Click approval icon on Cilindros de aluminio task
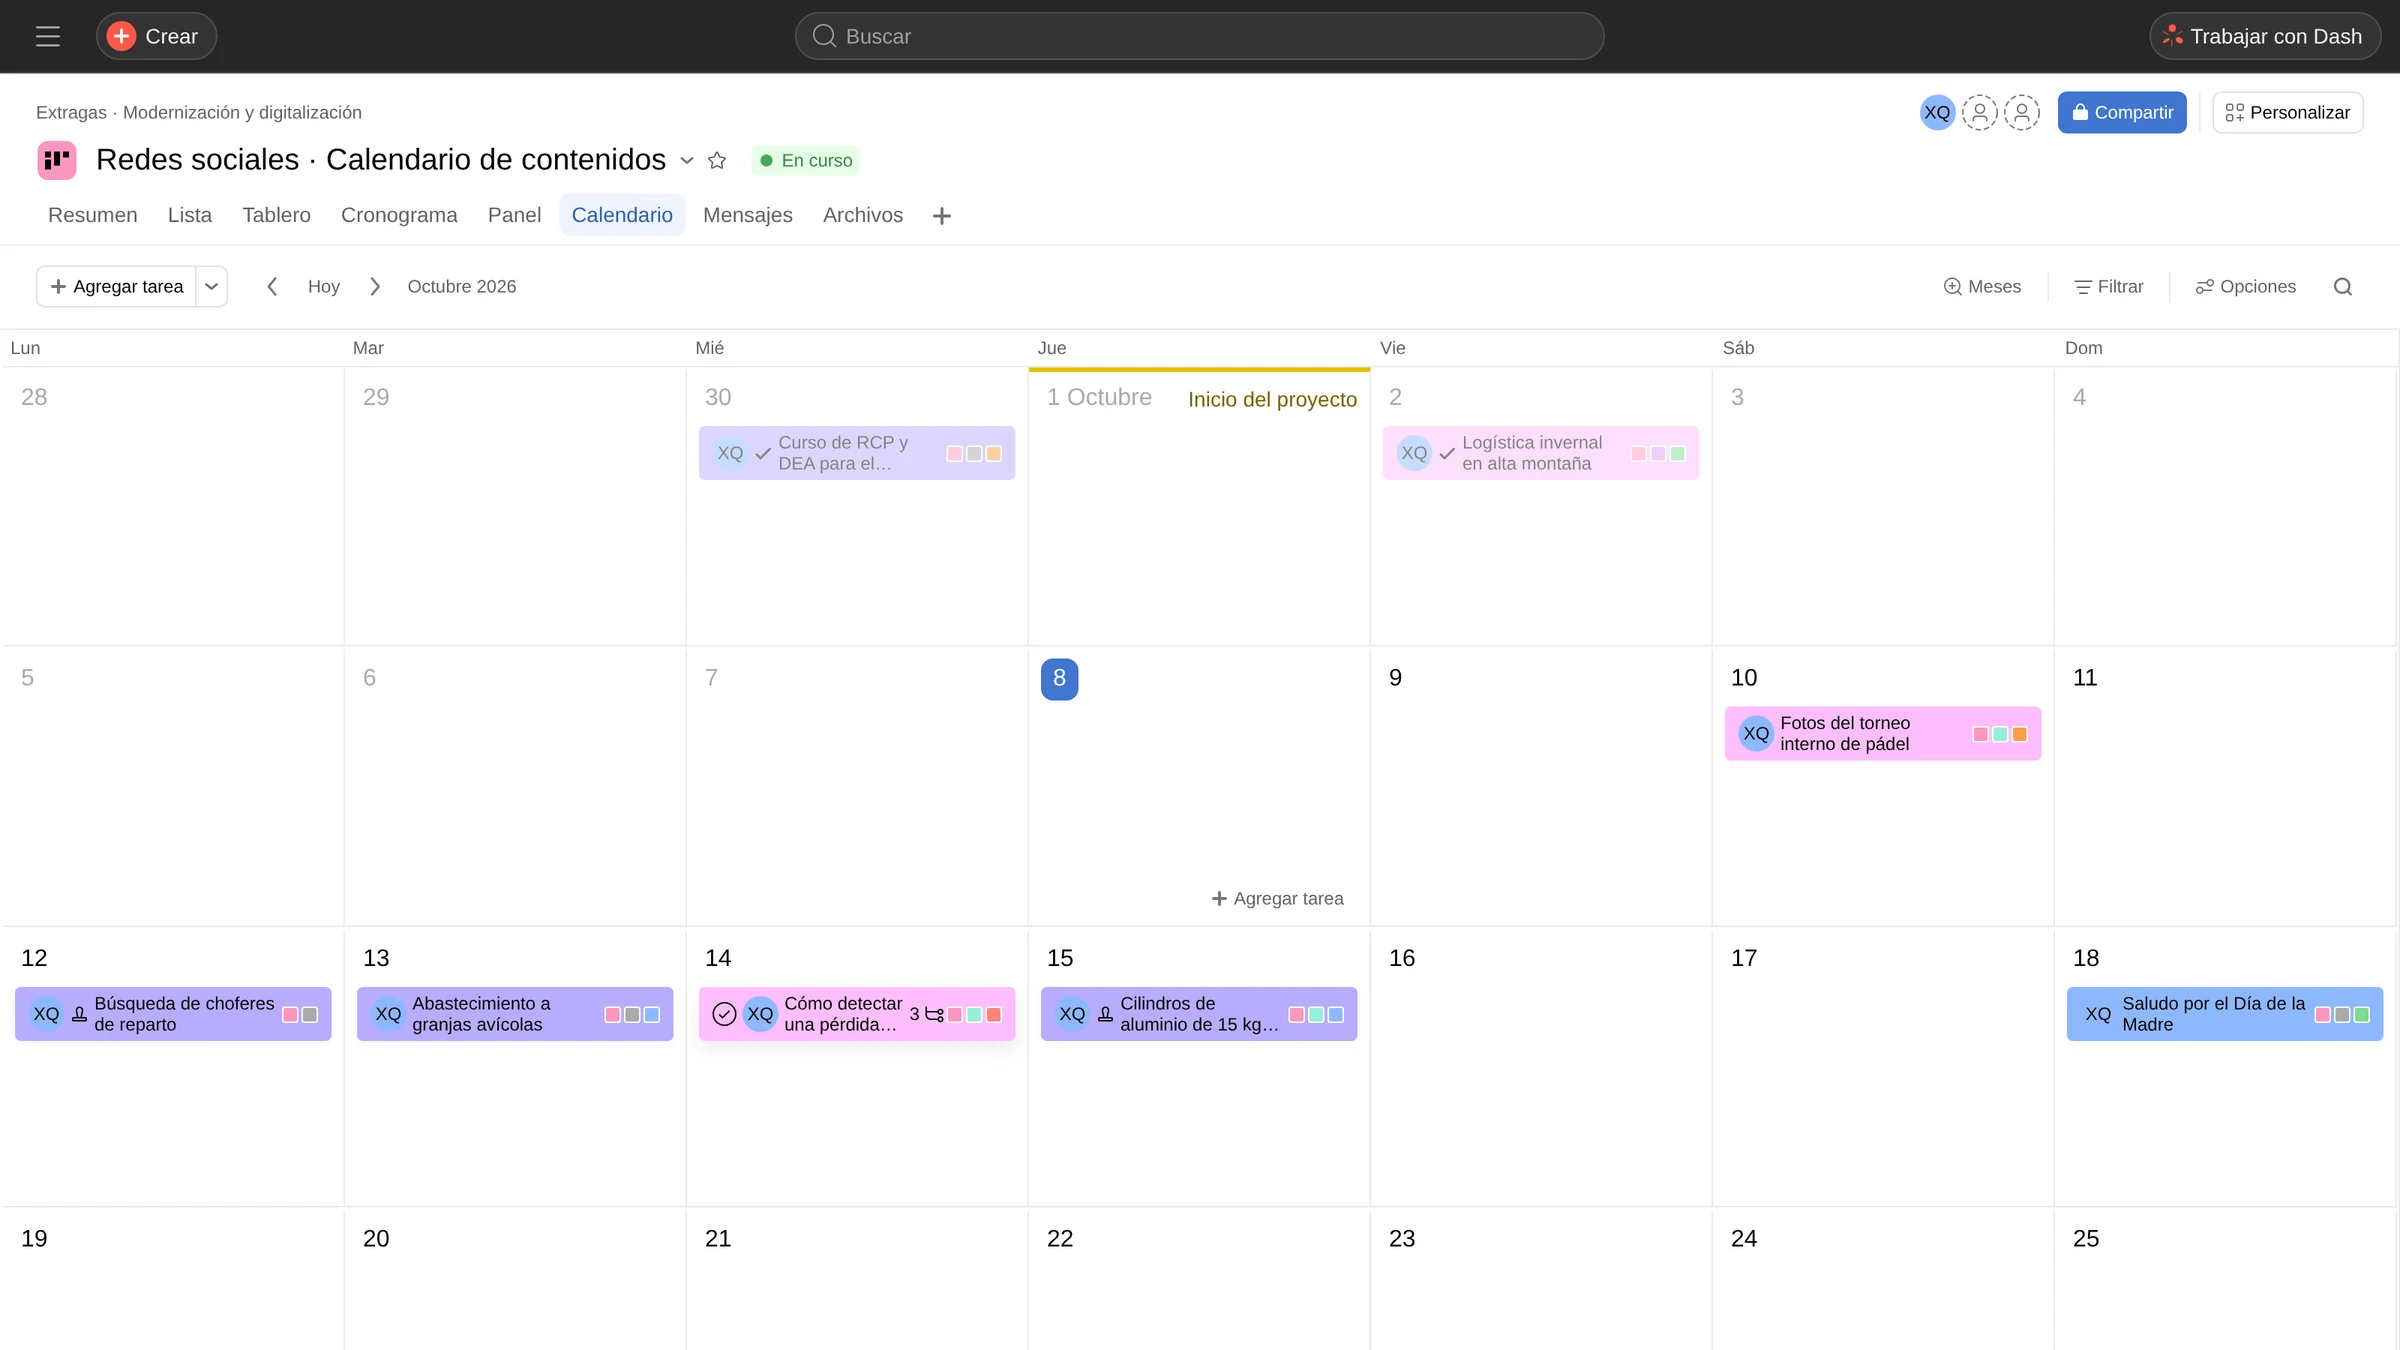The height and width of the screenshot is (1350, 2400). coord(1105,1014)
